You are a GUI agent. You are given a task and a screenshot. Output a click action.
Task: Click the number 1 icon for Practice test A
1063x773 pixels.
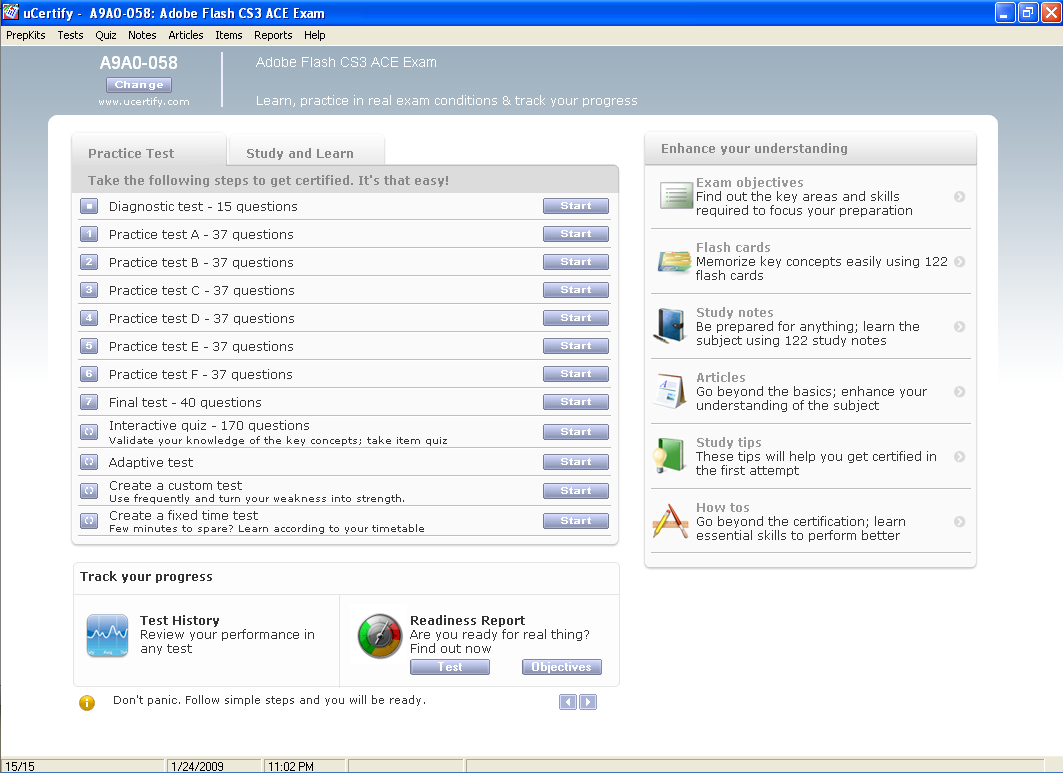pos(89,234)
